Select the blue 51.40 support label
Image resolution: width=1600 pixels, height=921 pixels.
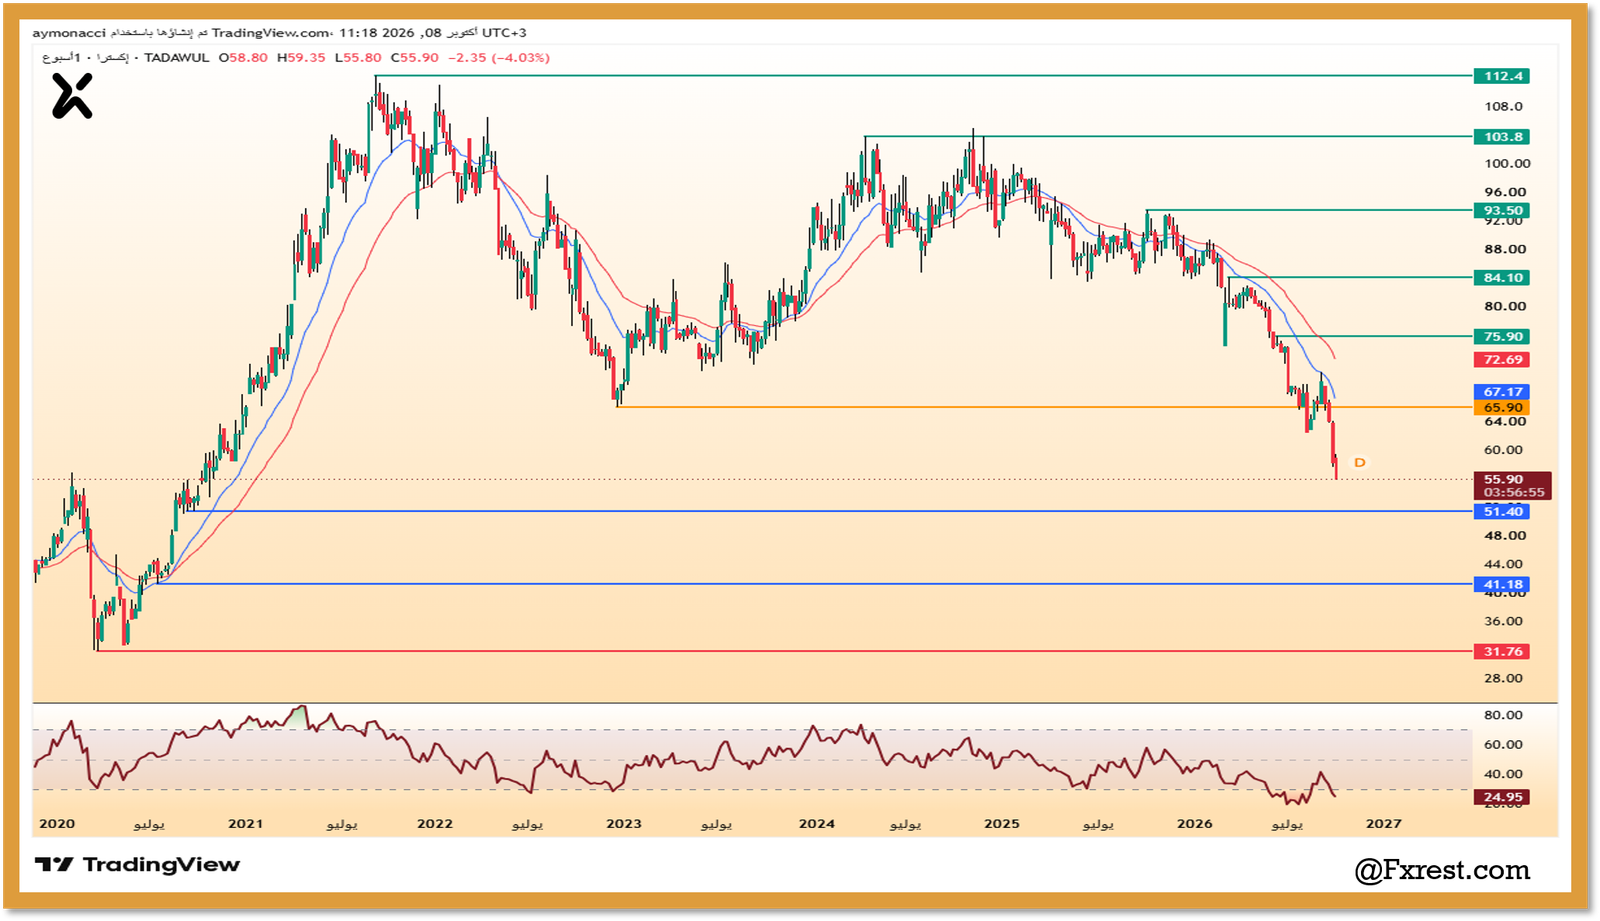click(x=1503, y=512)
